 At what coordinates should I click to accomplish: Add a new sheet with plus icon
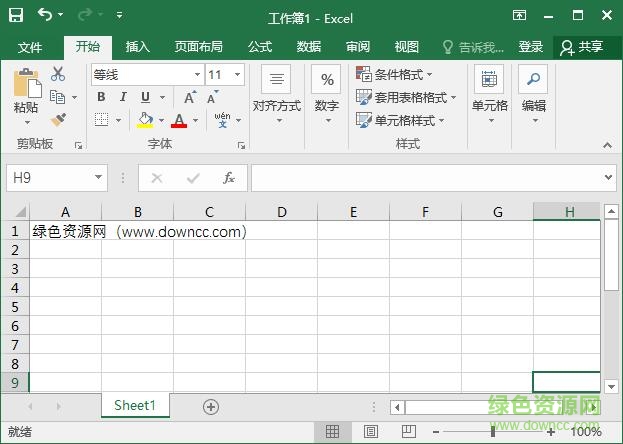[210, 406]
